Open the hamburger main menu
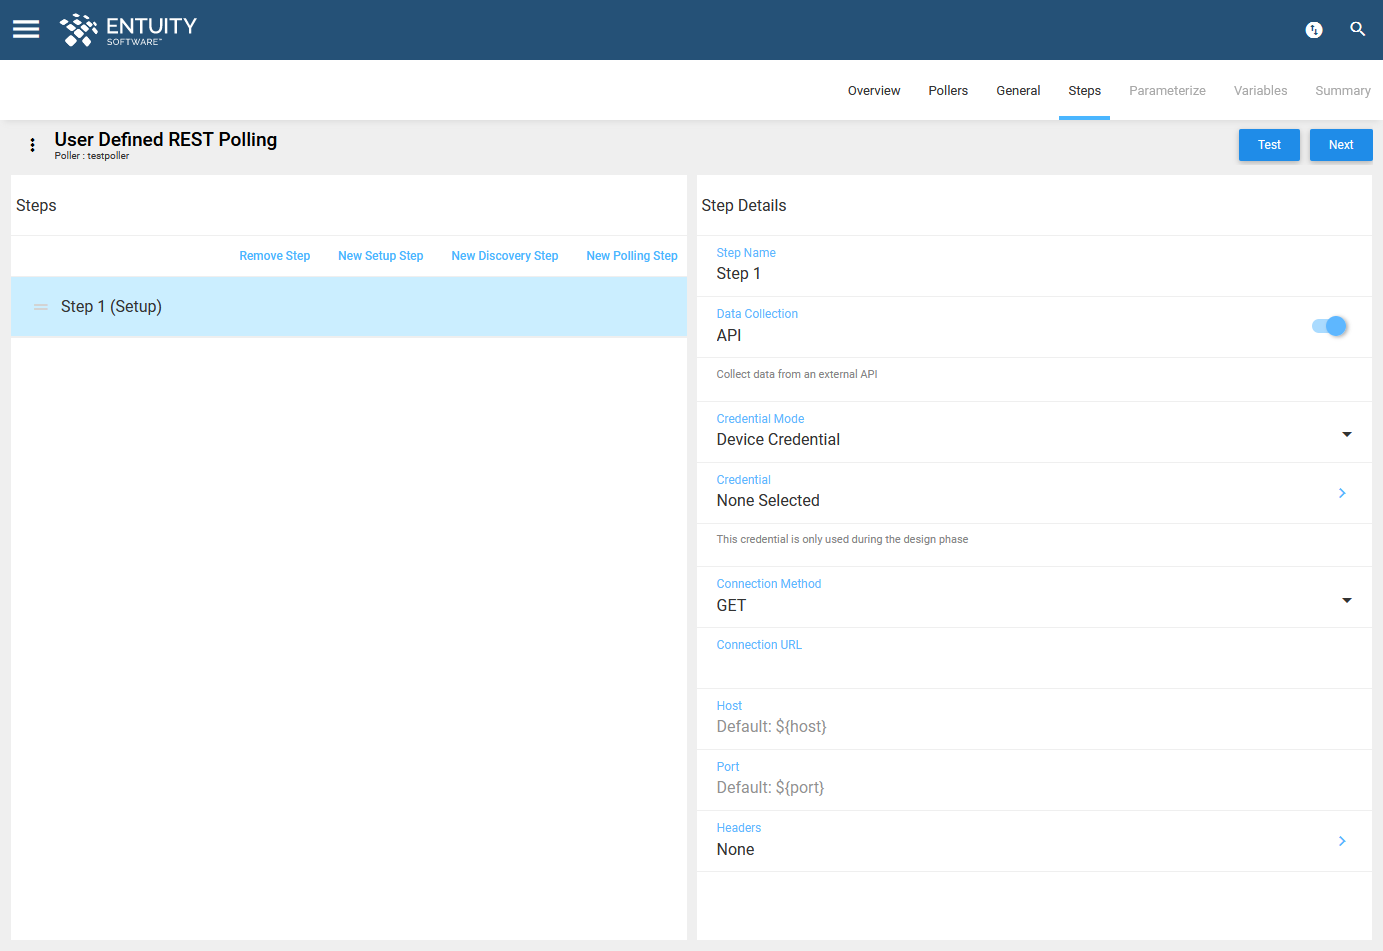The image size is (1383, 951). click(26, 29)
